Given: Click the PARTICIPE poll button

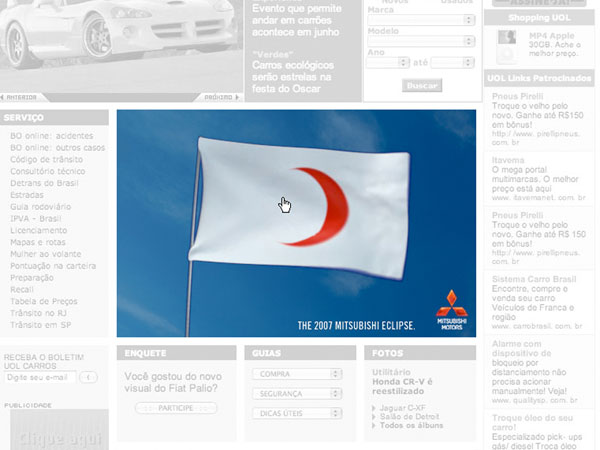Looking at the screenshot, I should click(x=176, y=408).
